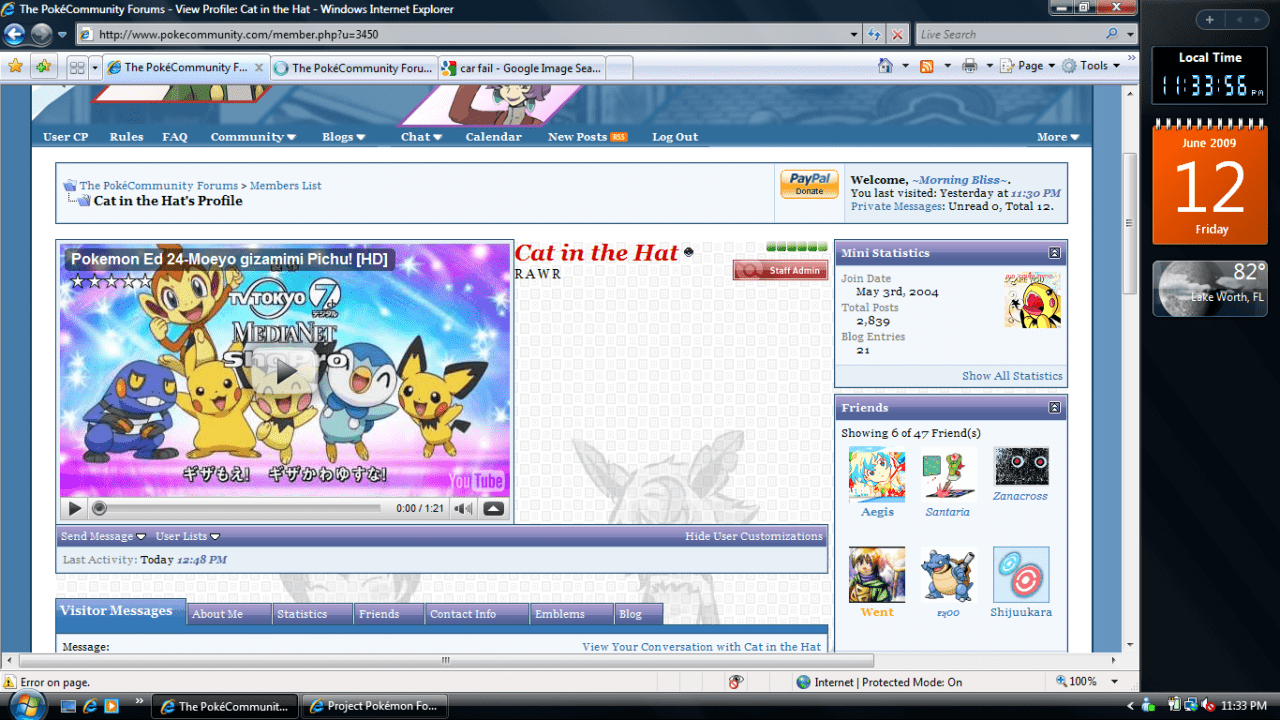
Task: Launch Internet Explorer from Quick Launch
Action: (90, 706)
